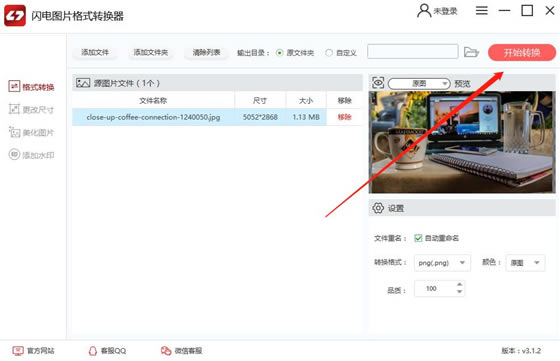Increase quality value with up arrow
This screenshot has height=361, width=560.
tap(460, 285)
